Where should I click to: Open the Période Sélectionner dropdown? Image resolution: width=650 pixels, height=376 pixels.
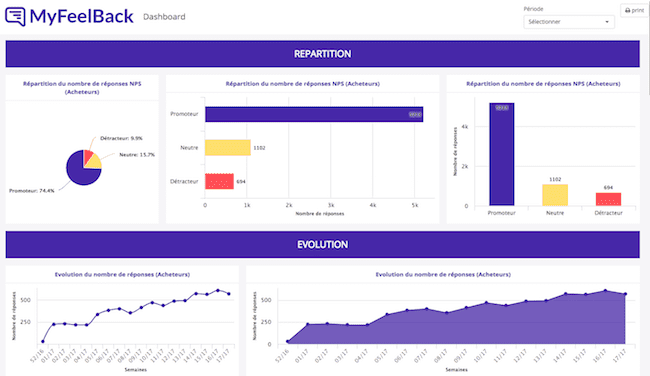[569, 22]
